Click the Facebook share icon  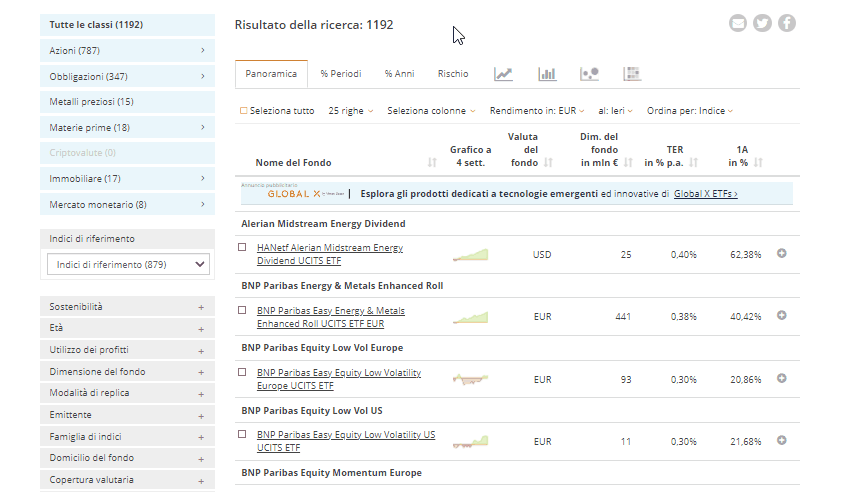pyautogui.click(x=786, y=23)
